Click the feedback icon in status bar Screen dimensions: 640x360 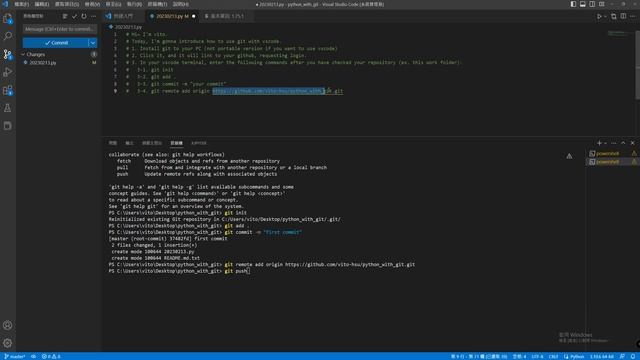tap(622, 356)
